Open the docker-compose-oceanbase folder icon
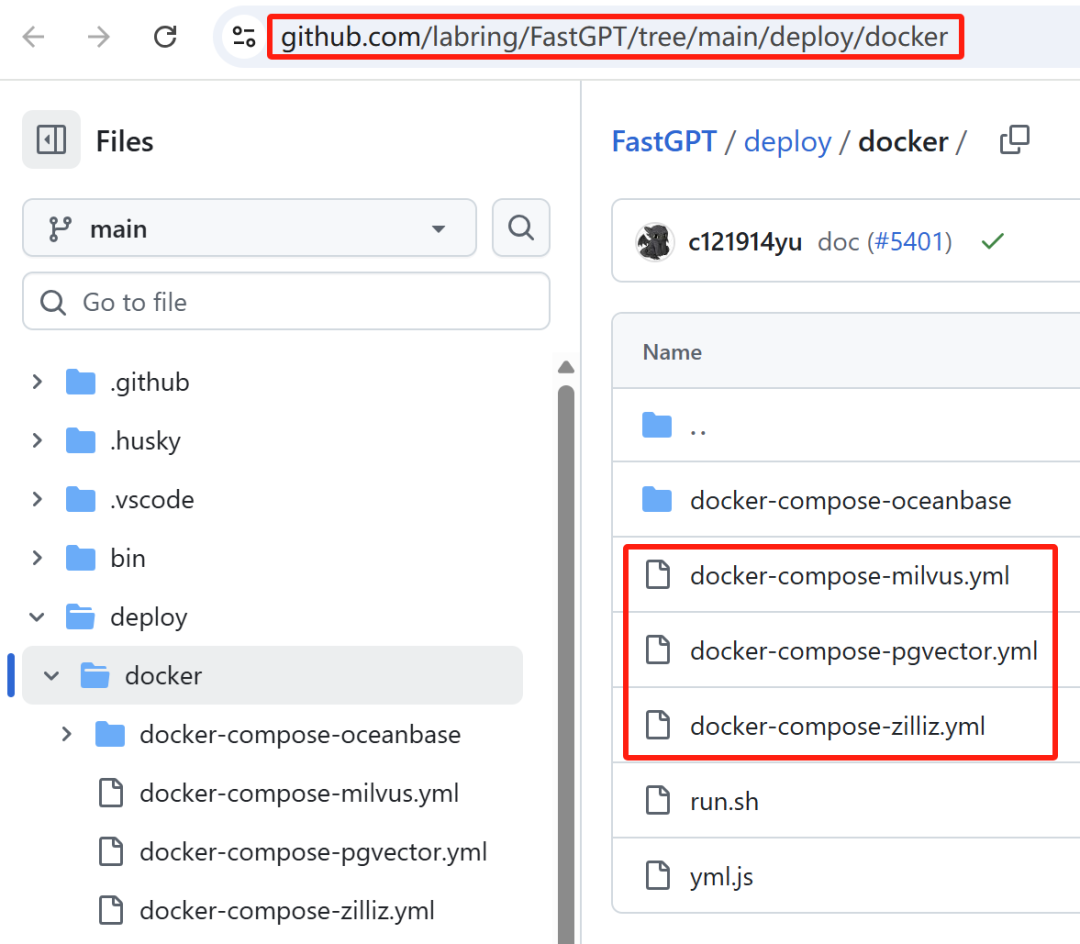Image resolution: width=1080 pixels, height=944 pixels. [657, 500]
